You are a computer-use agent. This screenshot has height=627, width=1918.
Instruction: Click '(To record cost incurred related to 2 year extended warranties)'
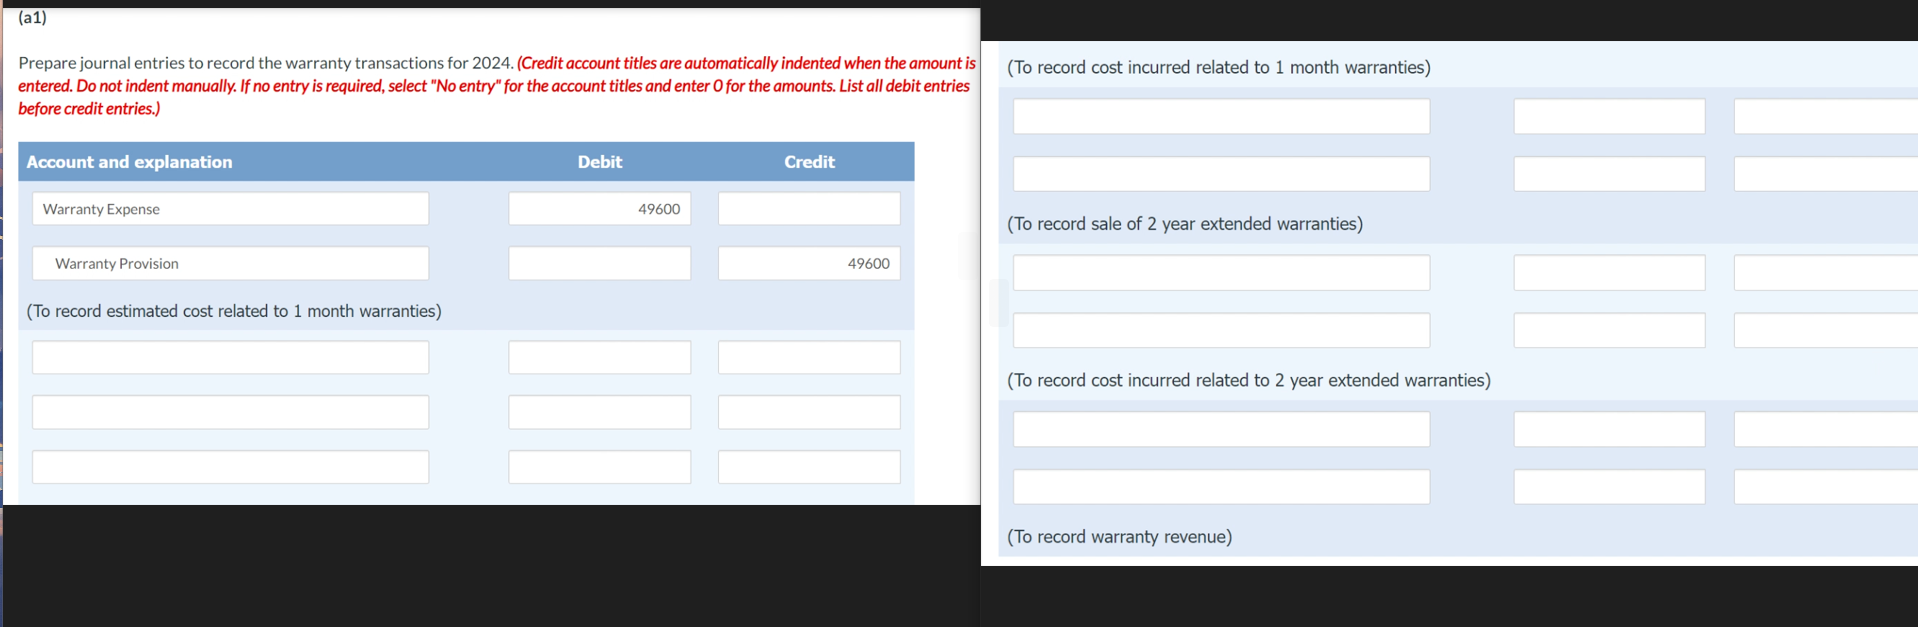[1249, 380]
